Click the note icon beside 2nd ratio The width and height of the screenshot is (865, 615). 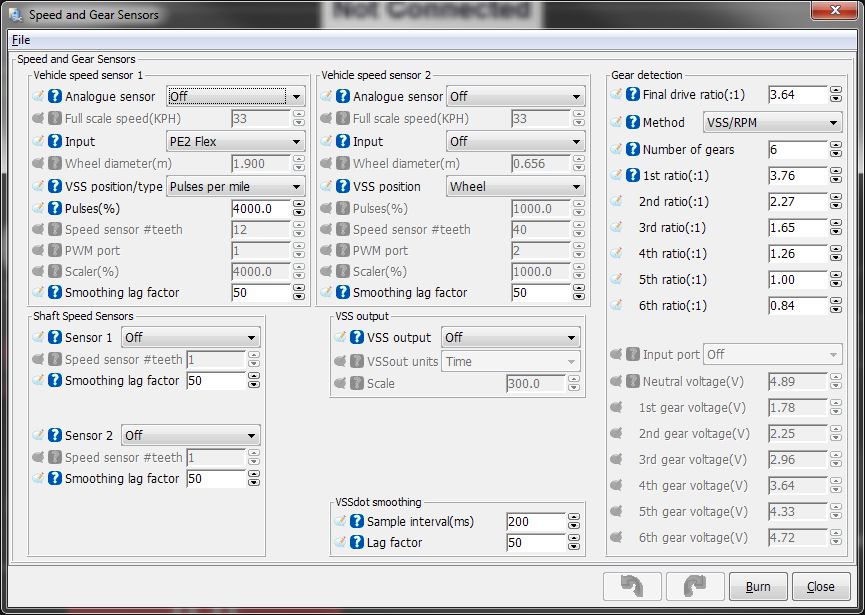[x=616, y=201]
